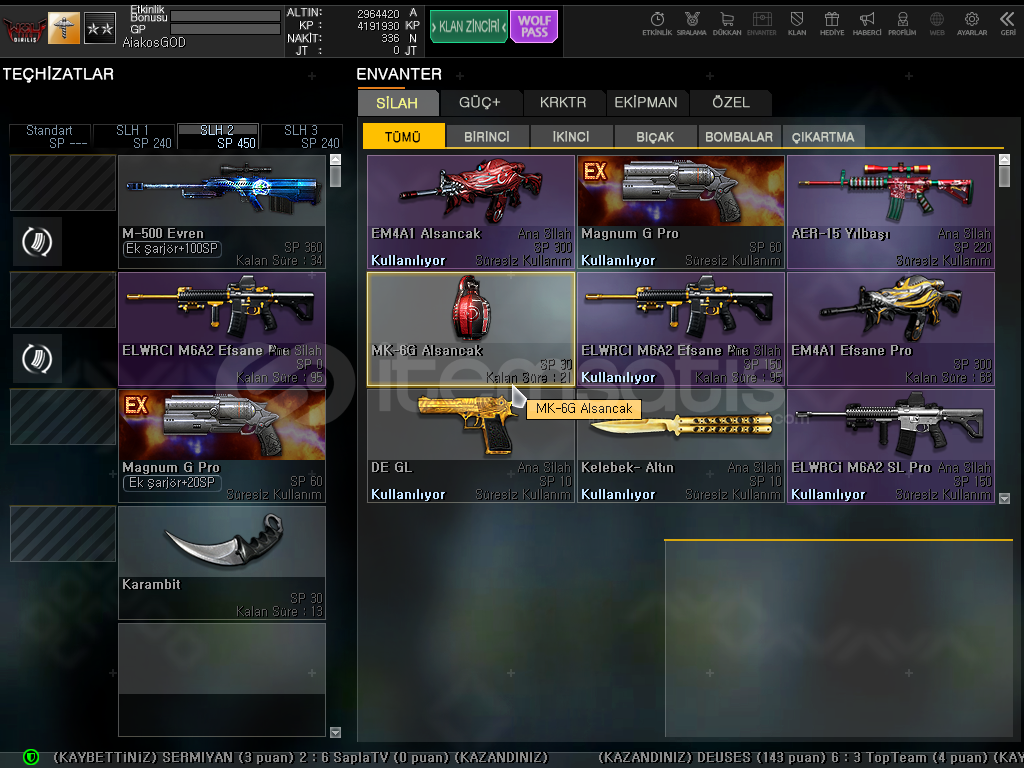Open the Klan Zinciri button
Viewport: 1024px width, 768px height.
pos(469,27)
